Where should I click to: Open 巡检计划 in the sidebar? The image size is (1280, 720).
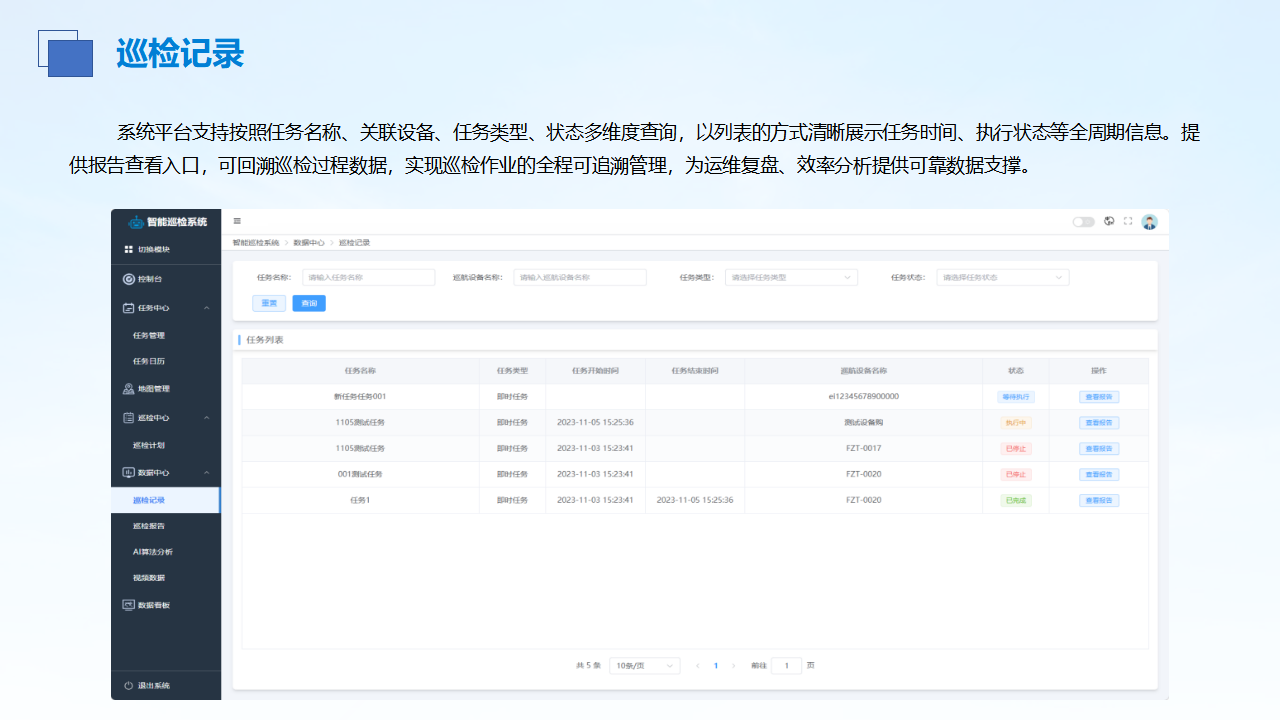tap(149, 445)
